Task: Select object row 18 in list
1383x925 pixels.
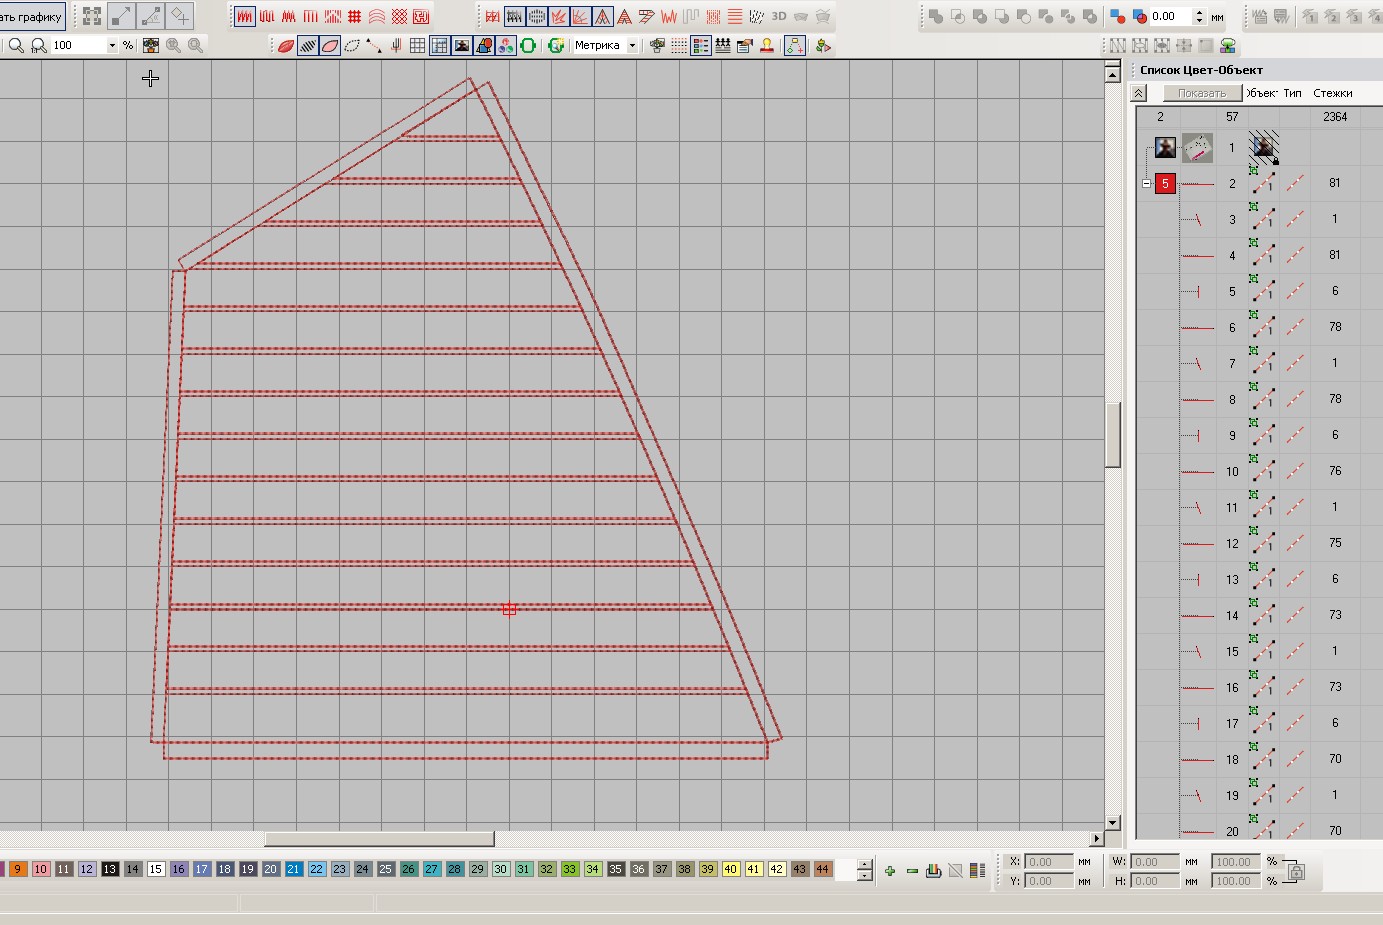Action: [x=1258, y=760]
